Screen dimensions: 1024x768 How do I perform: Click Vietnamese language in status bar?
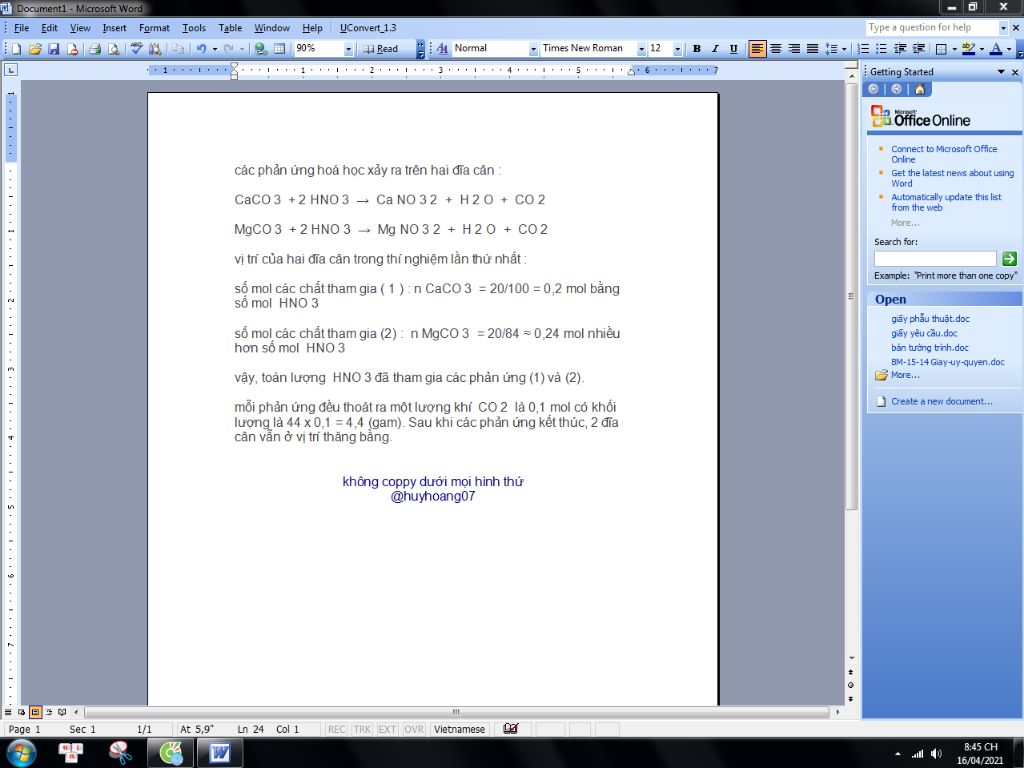point(459,729)
